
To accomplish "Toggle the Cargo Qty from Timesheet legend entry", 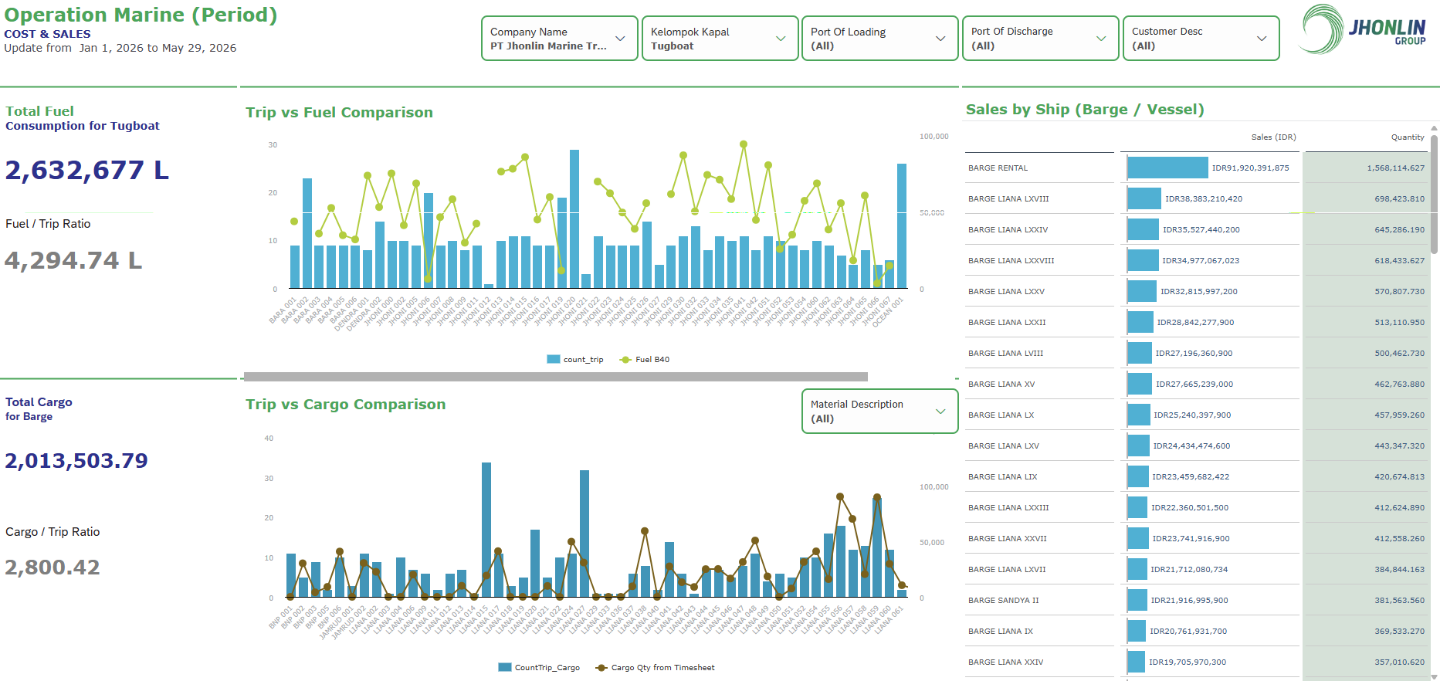I will 655,667.
